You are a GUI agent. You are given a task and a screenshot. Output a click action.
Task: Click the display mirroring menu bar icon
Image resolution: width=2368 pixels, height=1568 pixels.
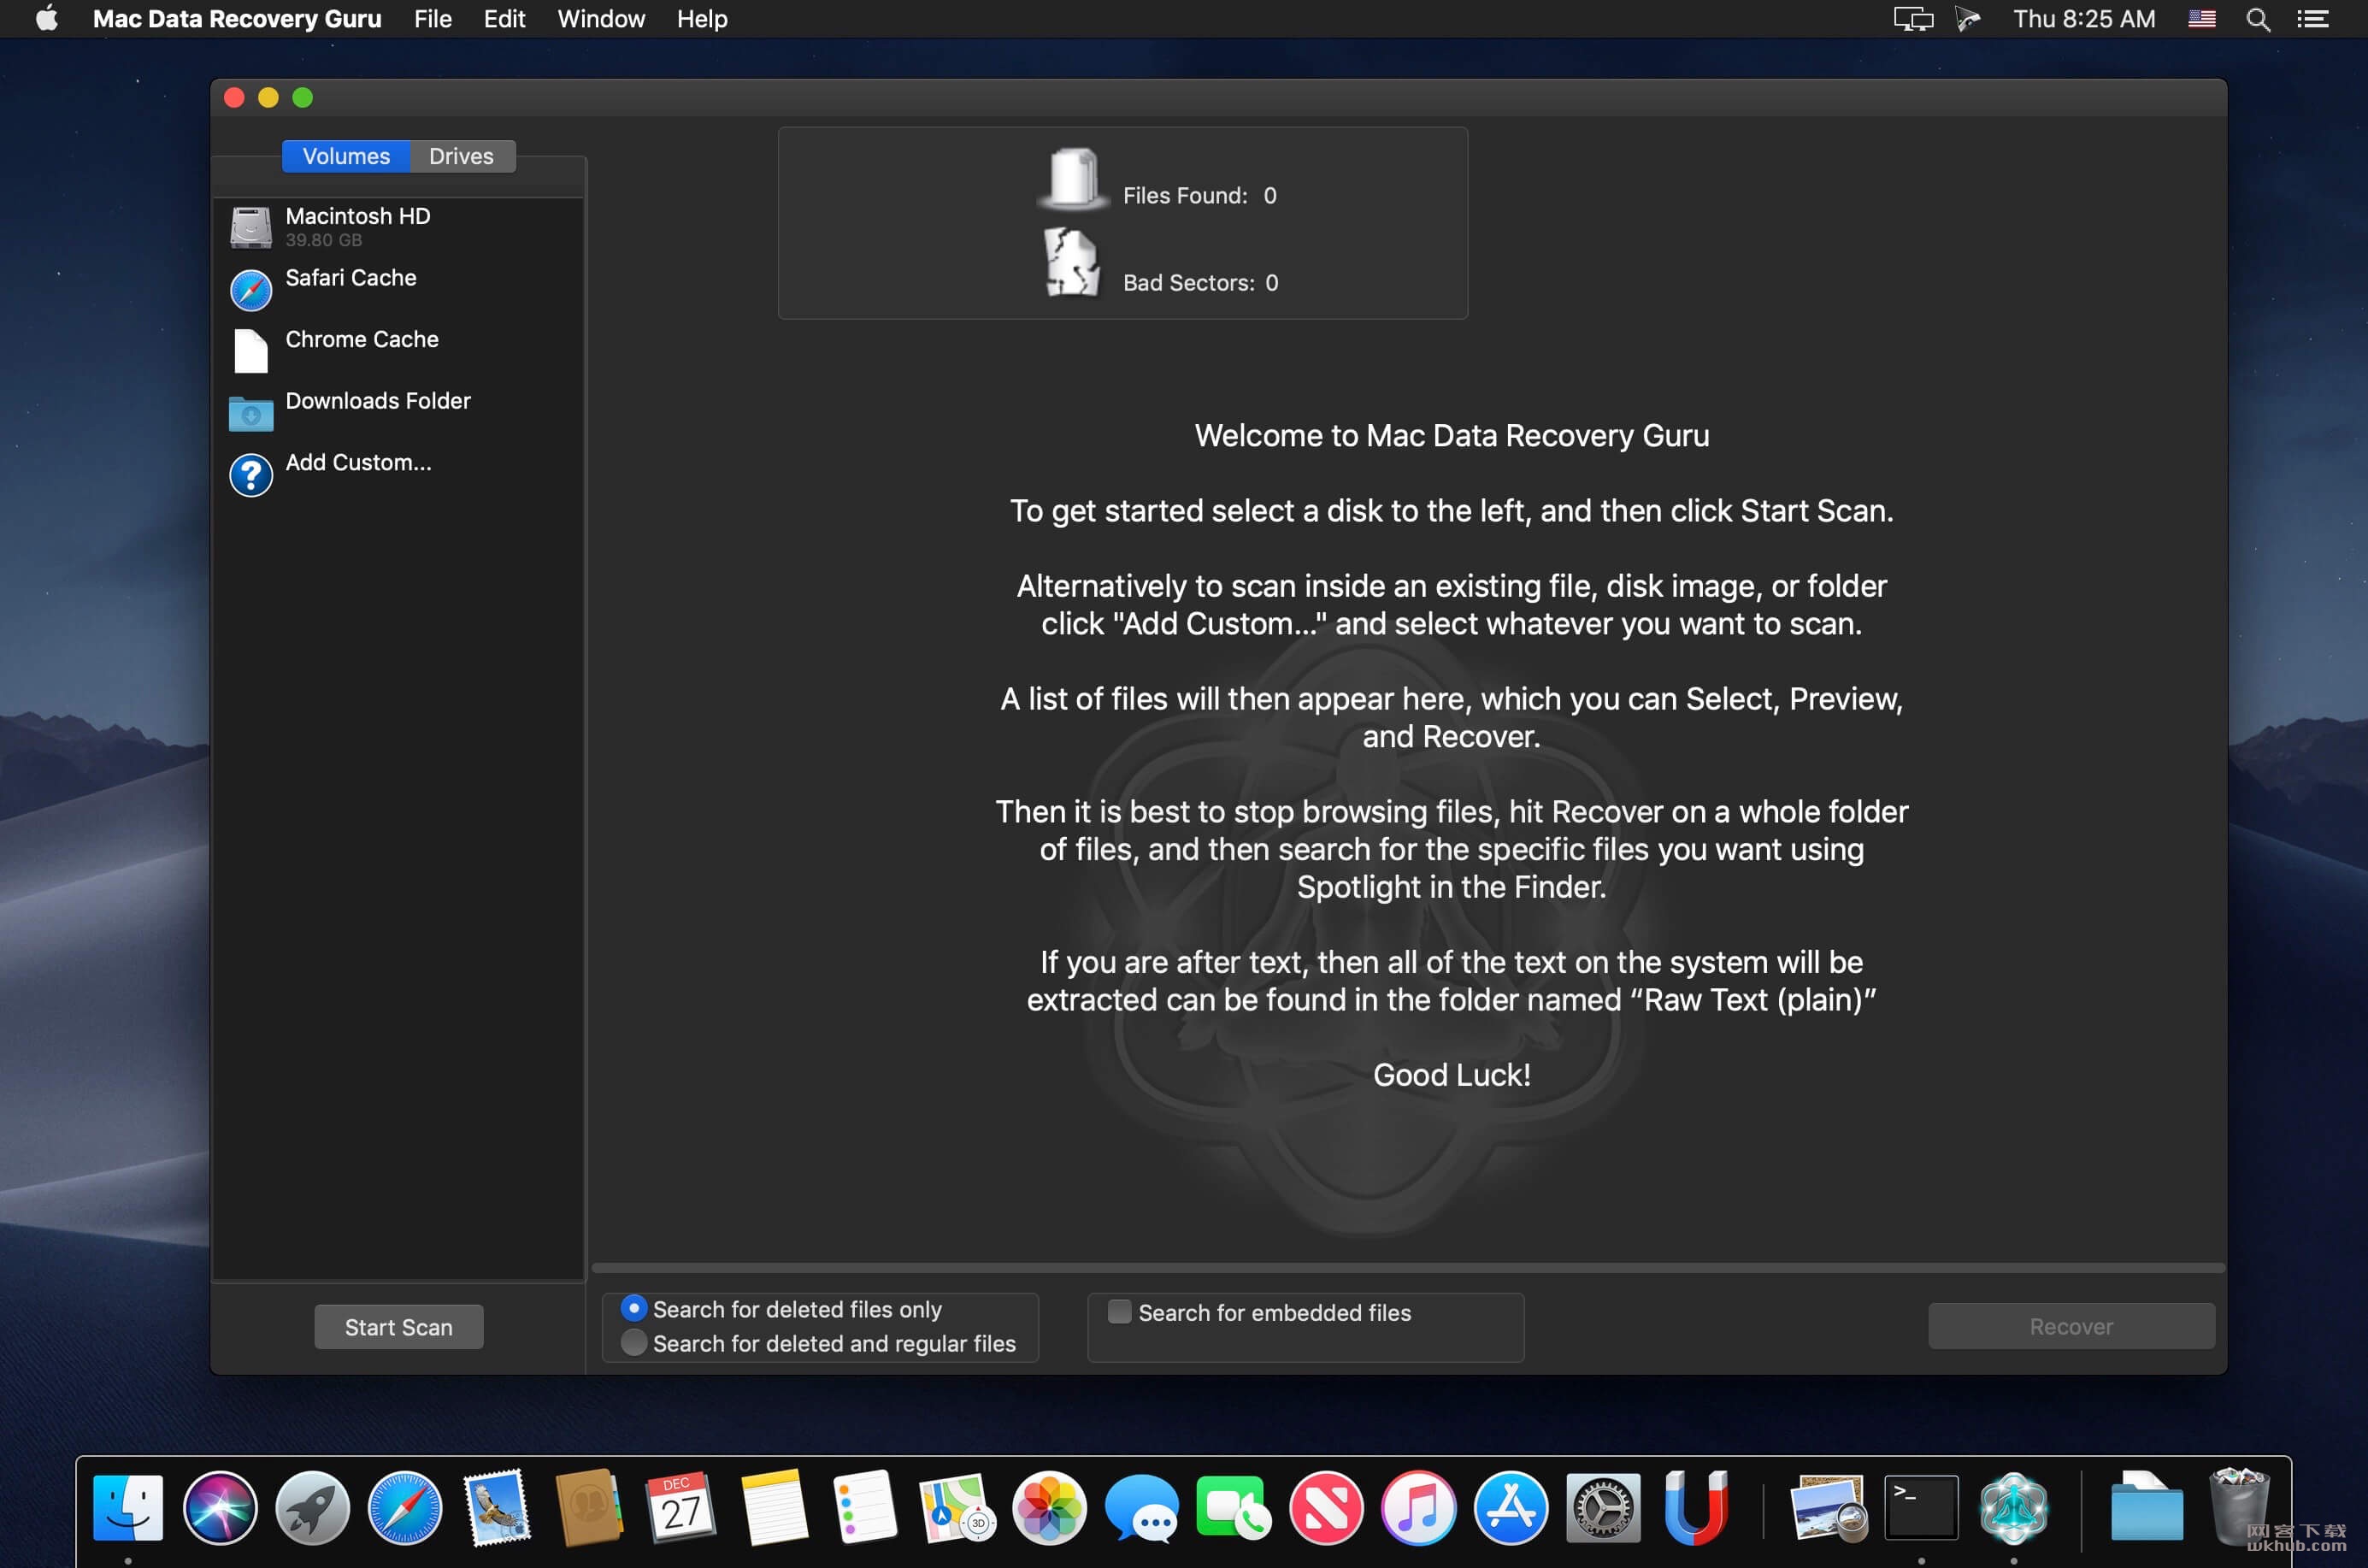click(x=1913, y=19)
